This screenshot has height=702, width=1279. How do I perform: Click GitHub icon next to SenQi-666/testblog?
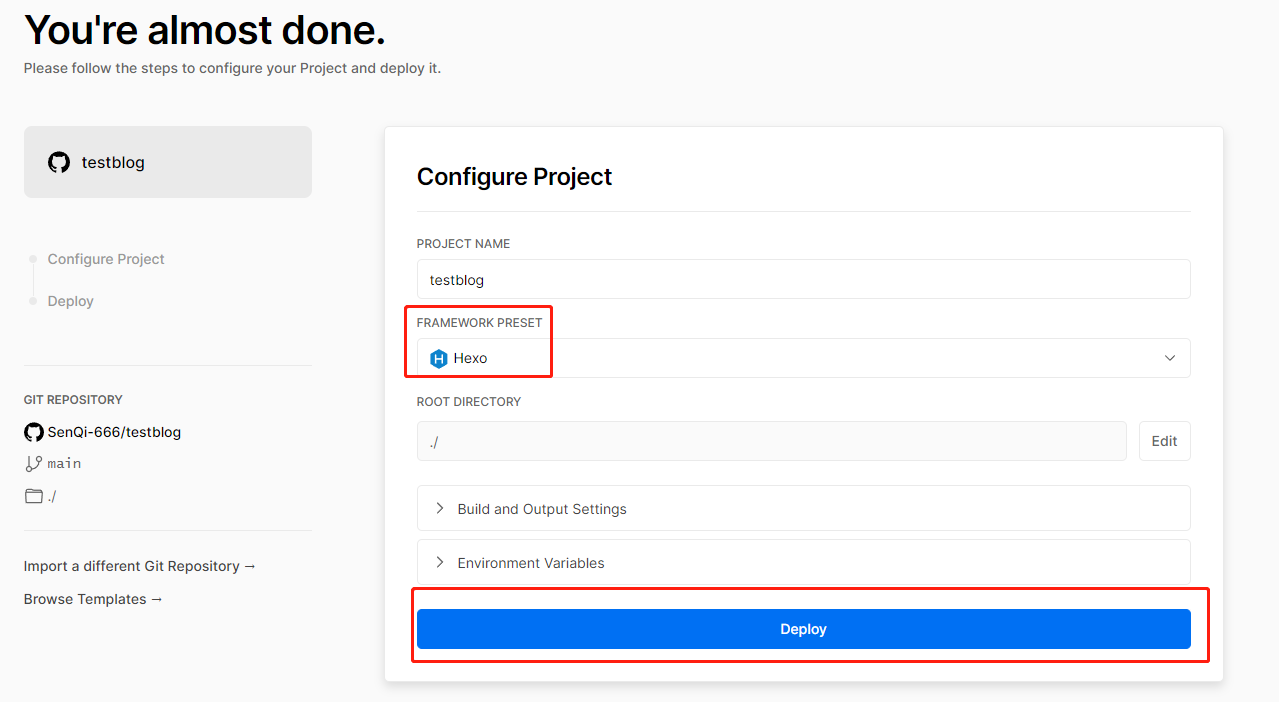[34, 432]
